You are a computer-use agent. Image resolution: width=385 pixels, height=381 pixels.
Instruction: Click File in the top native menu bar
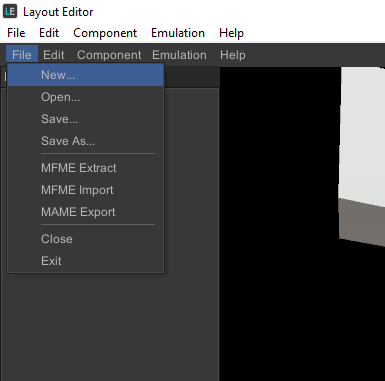pyautogui.click(x=16, y=33)
